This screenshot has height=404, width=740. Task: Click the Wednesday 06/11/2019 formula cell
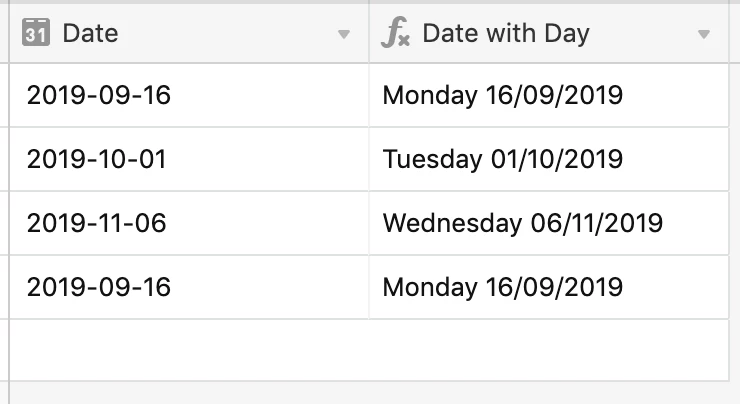click(549, 223)
